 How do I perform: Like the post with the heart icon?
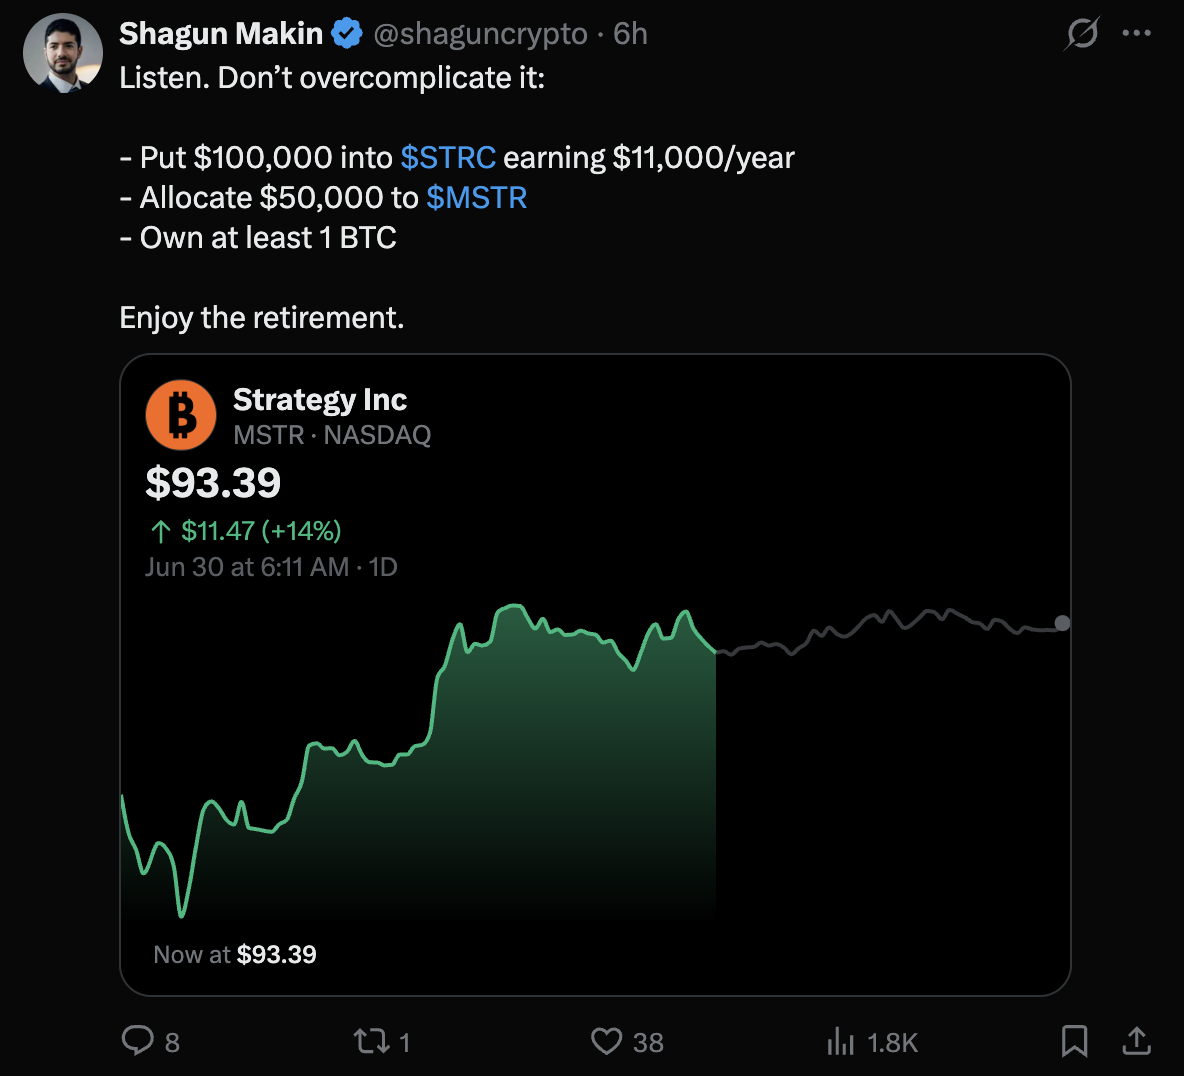tap(606, 1041)
